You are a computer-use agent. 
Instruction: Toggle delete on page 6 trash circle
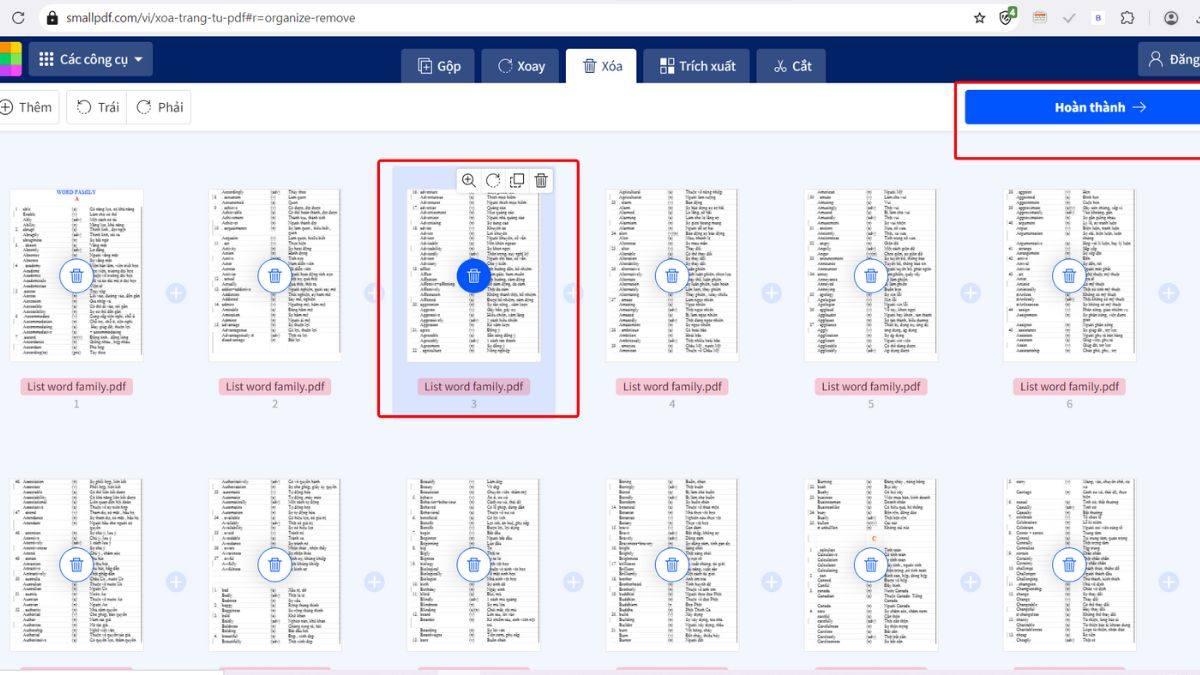pyautogui.click(x=1069, y=276)
